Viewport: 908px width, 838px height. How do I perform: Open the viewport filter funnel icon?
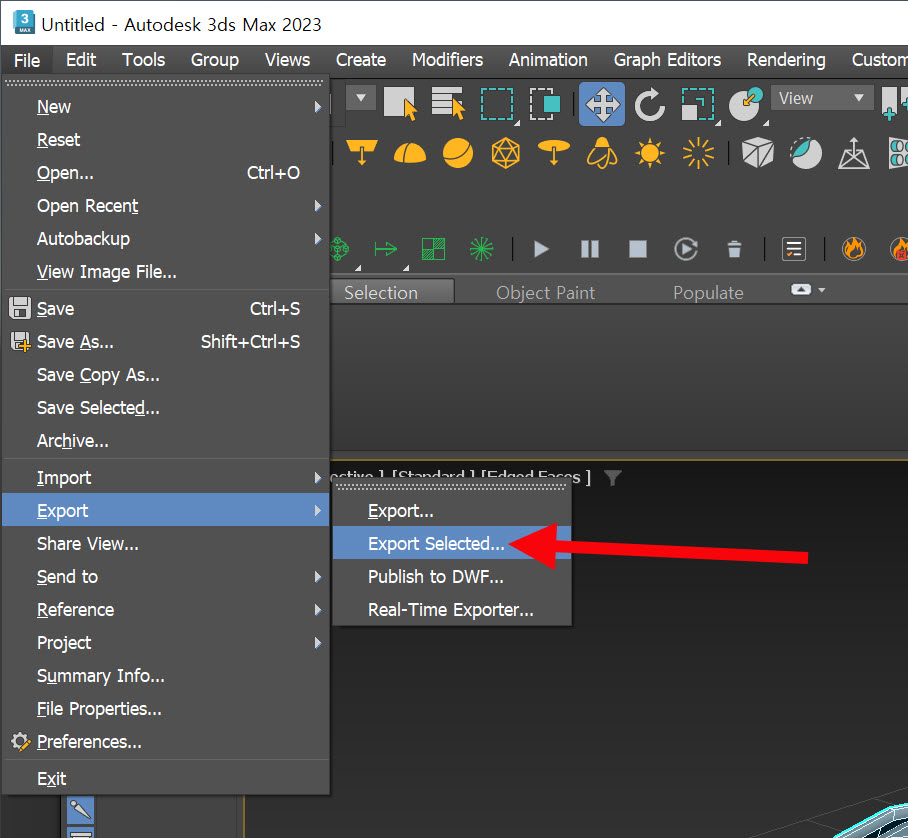613,477
